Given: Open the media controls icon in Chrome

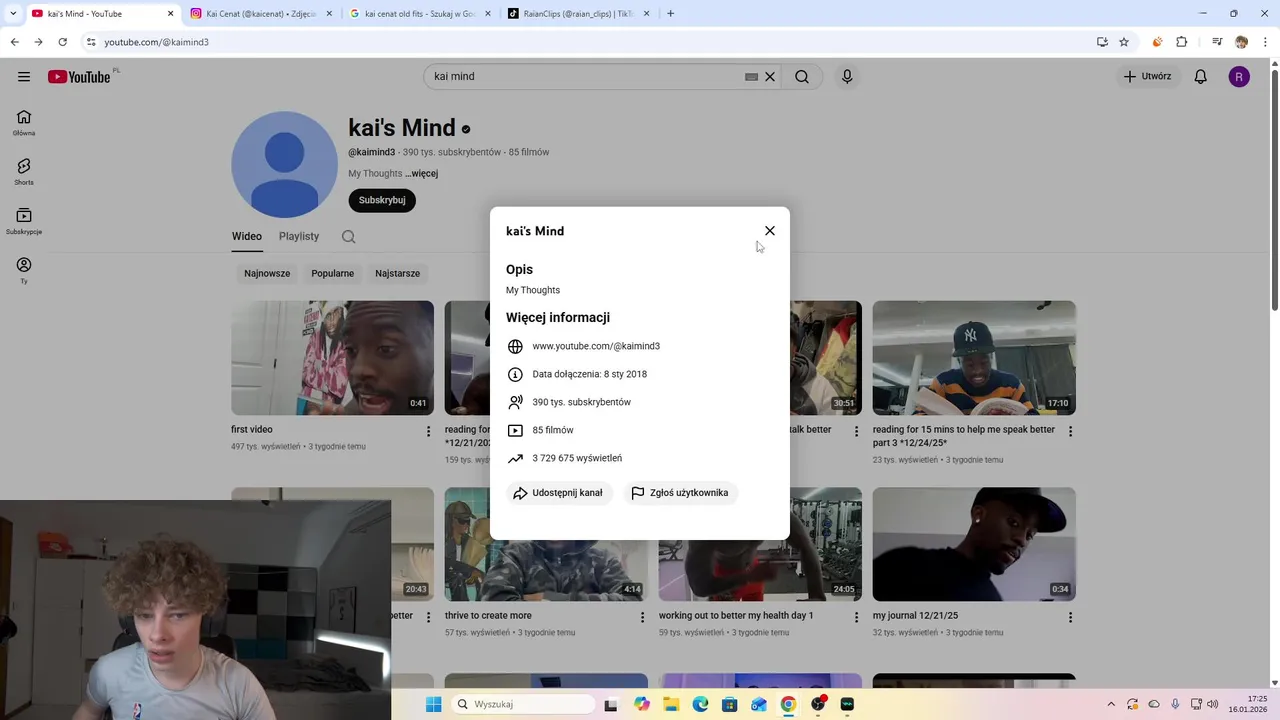Looking at the screenshot, I should point(1217,42).
